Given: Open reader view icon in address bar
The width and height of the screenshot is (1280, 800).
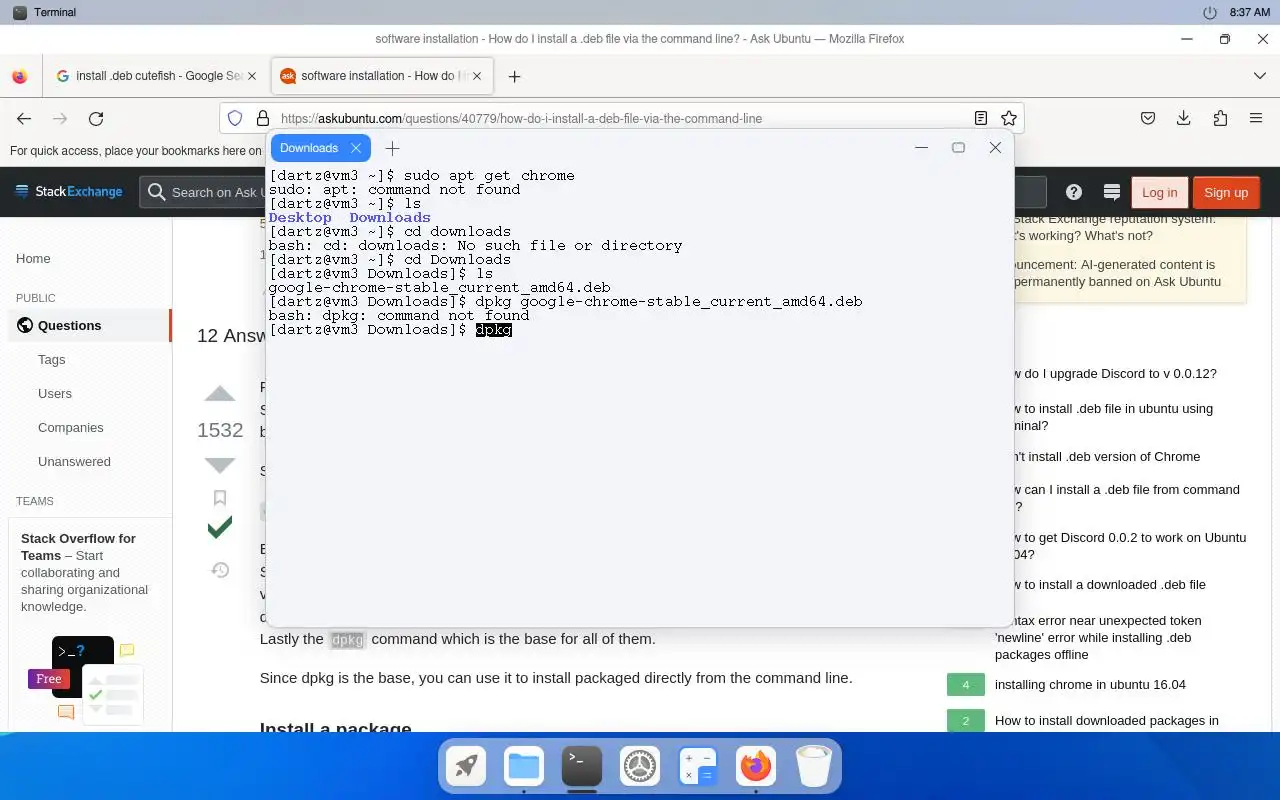Looking at the screenshot, I should tap(981, 118).
